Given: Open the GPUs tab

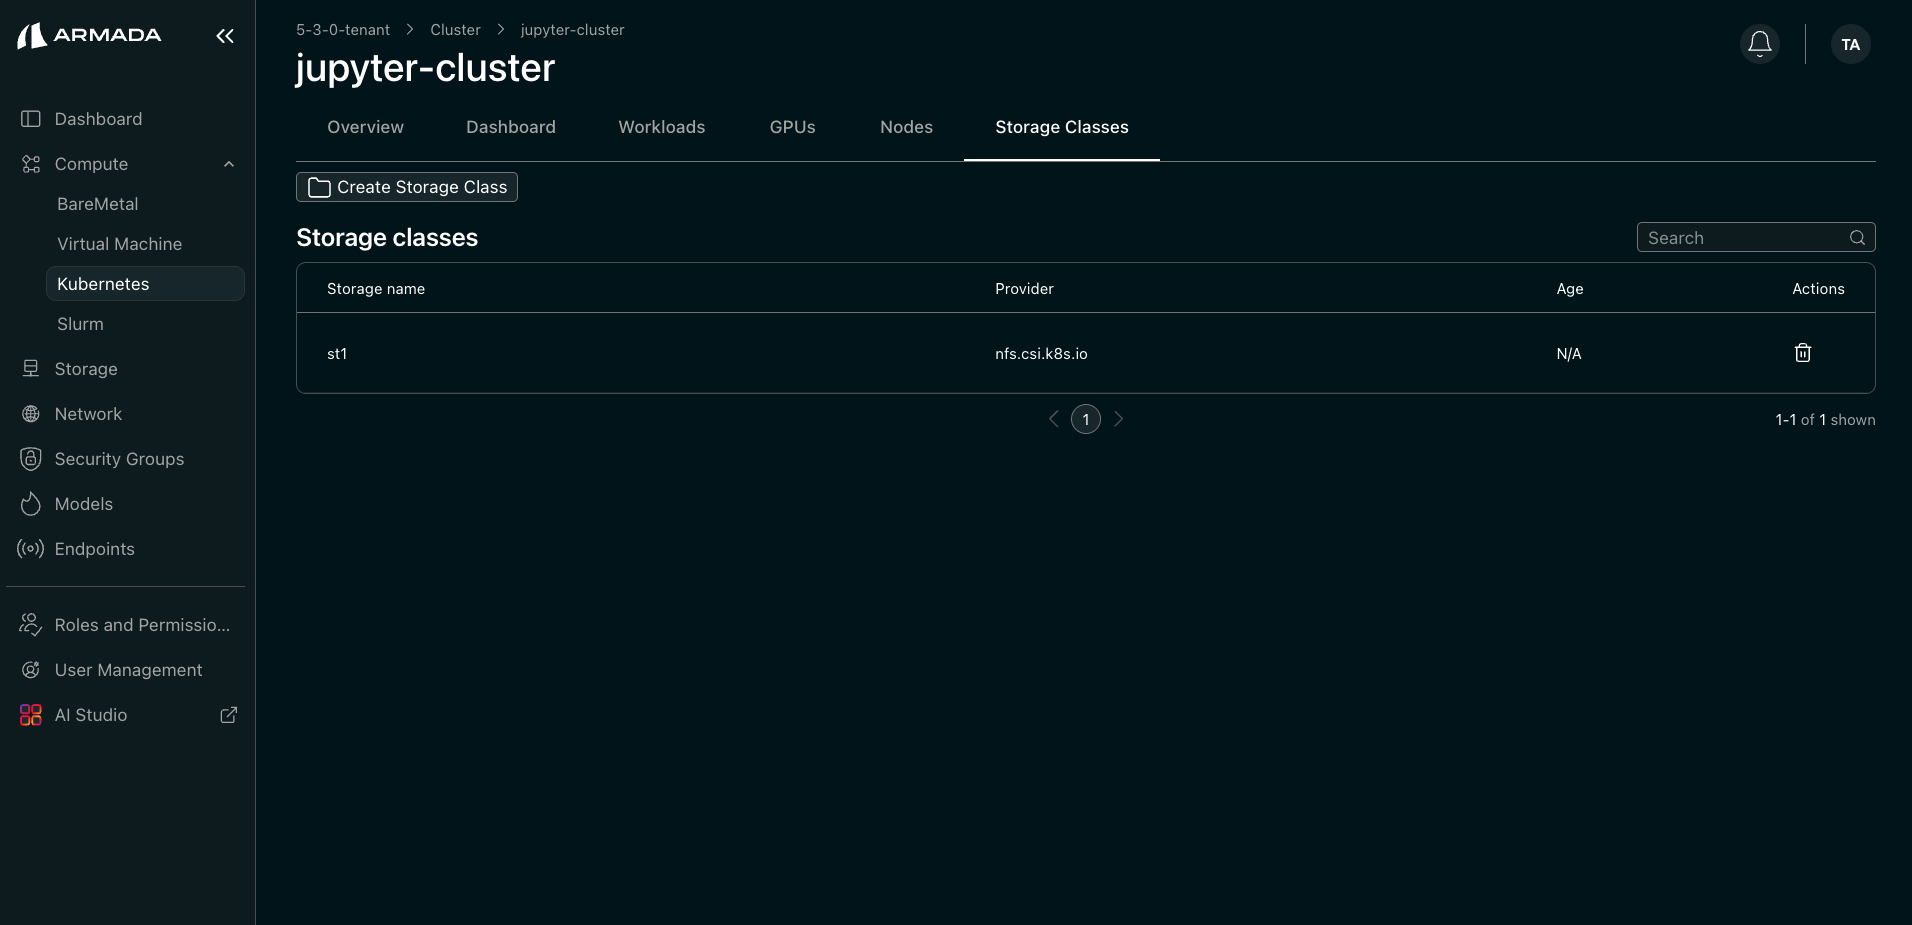Looking at the screenshot, I should 792,127.
